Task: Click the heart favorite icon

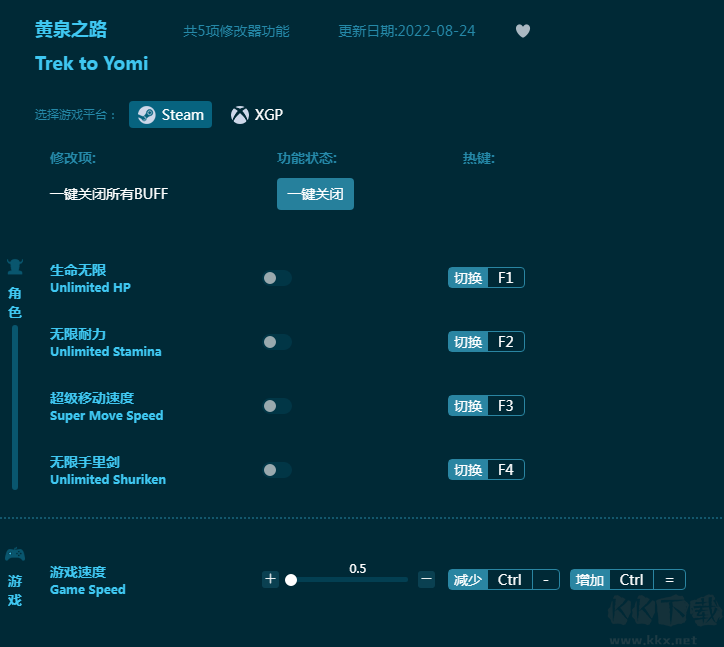Action: click(523, 31)
